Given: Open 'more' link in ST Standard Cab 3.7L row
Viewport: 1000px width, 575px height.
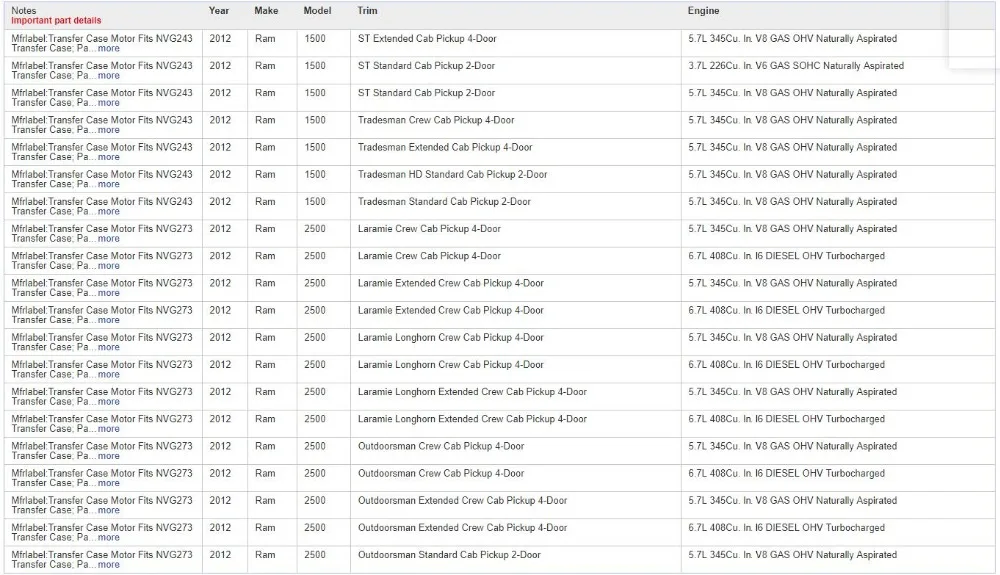Looking at the screenshot, I should click(x=108, y=76).
